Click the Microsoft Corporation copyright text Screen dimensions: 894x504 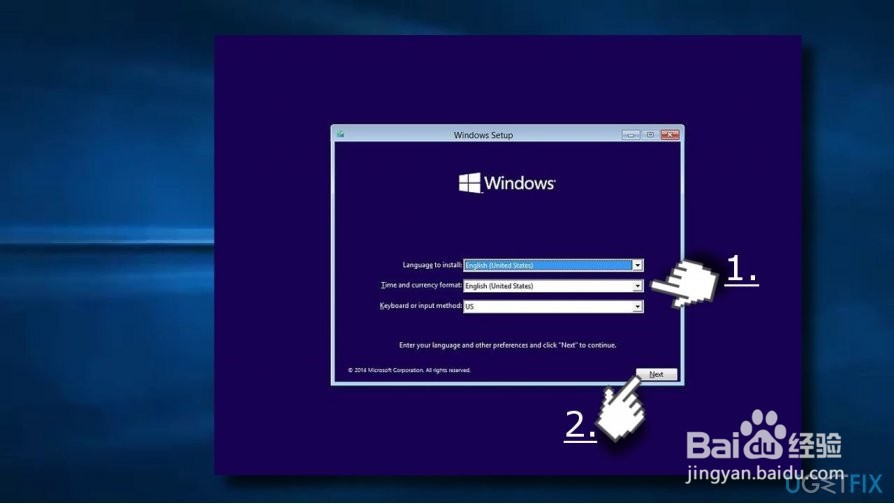(x=409, y=370)
